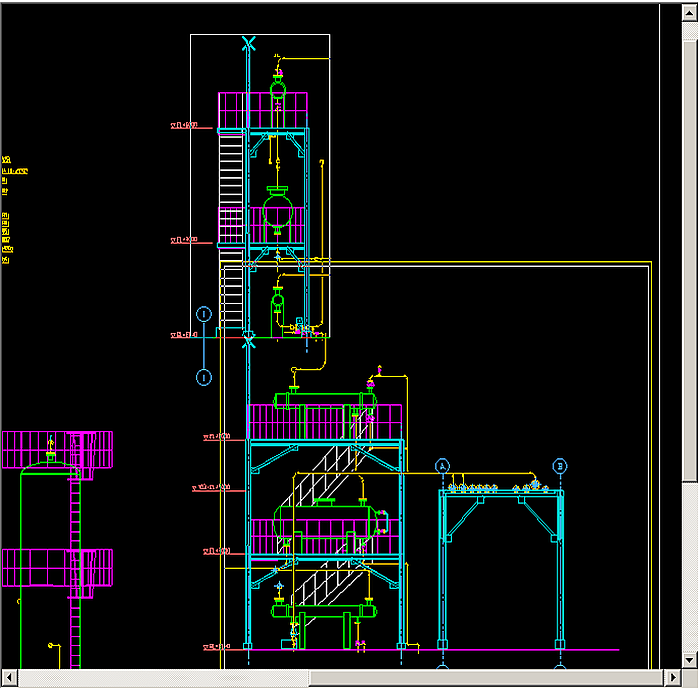Screen dimensions: 700x689
Task: Select the magenta ladder on the left column
Action: click(75, 580)
